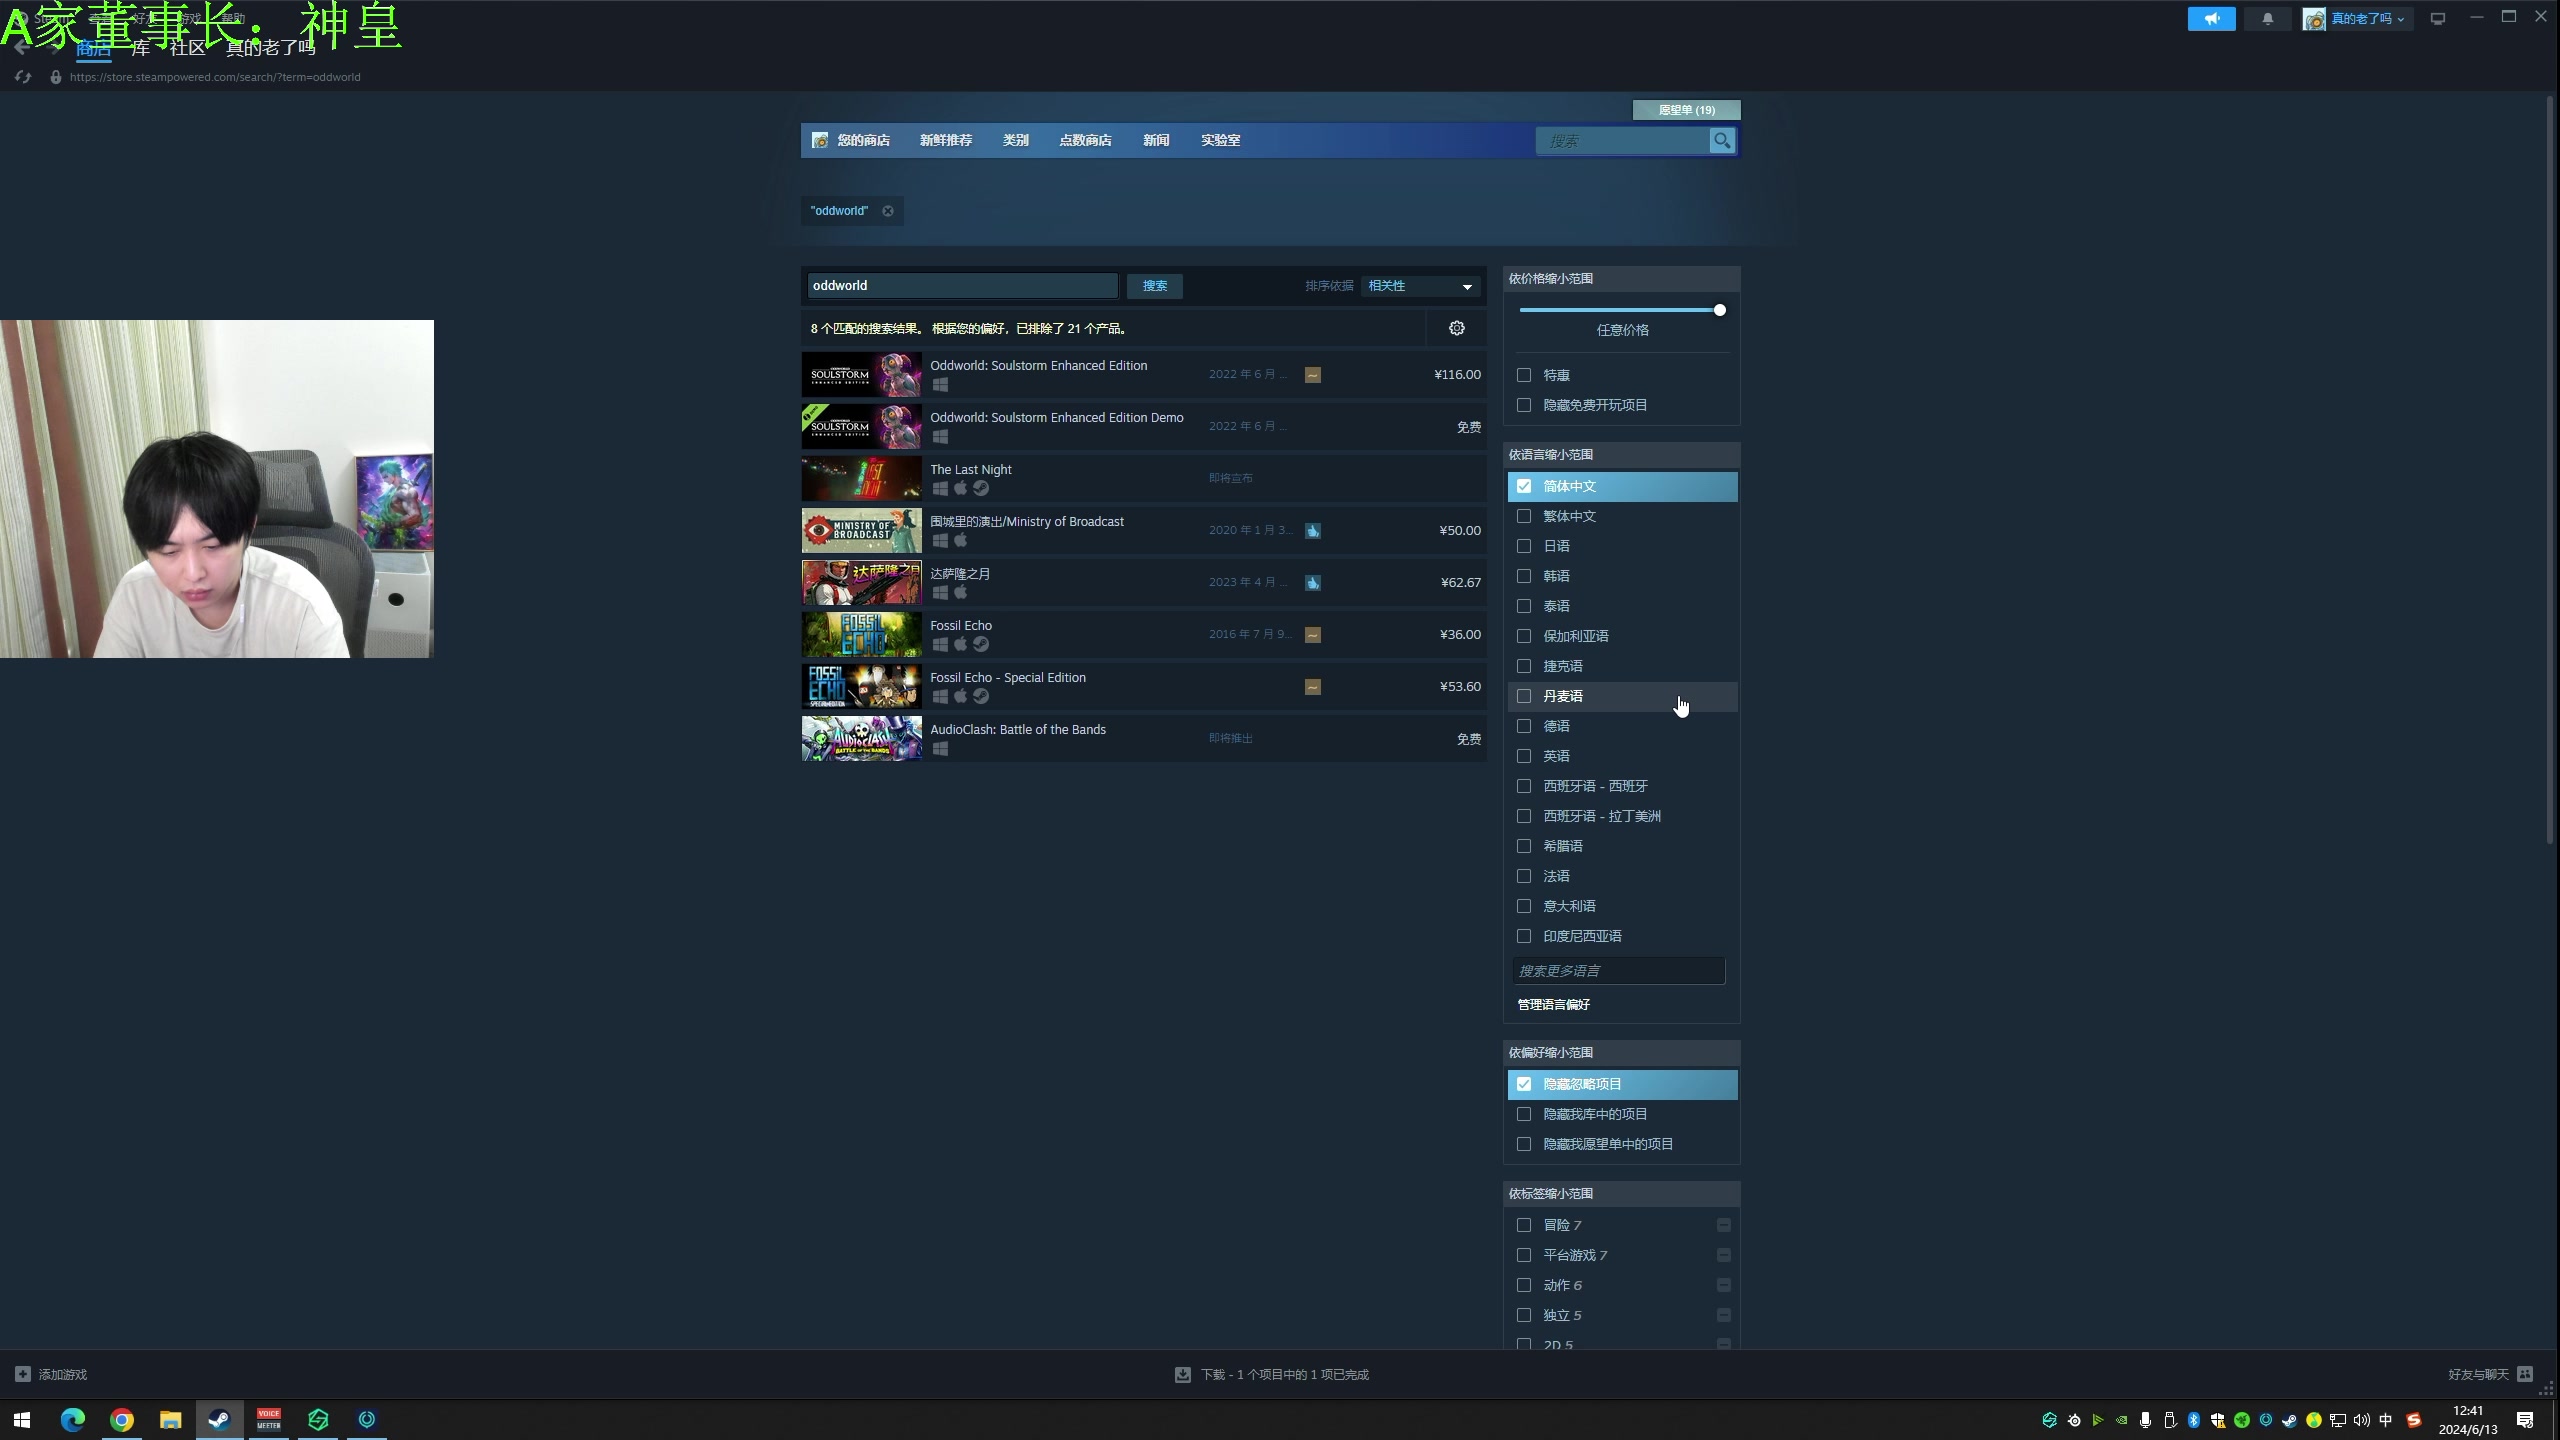Image resolution: width=2560 pixels, height=1440 pixels.
Task: Click the Steam taskbar icon
Action: pyautogui.click(x=219, y=1420)
